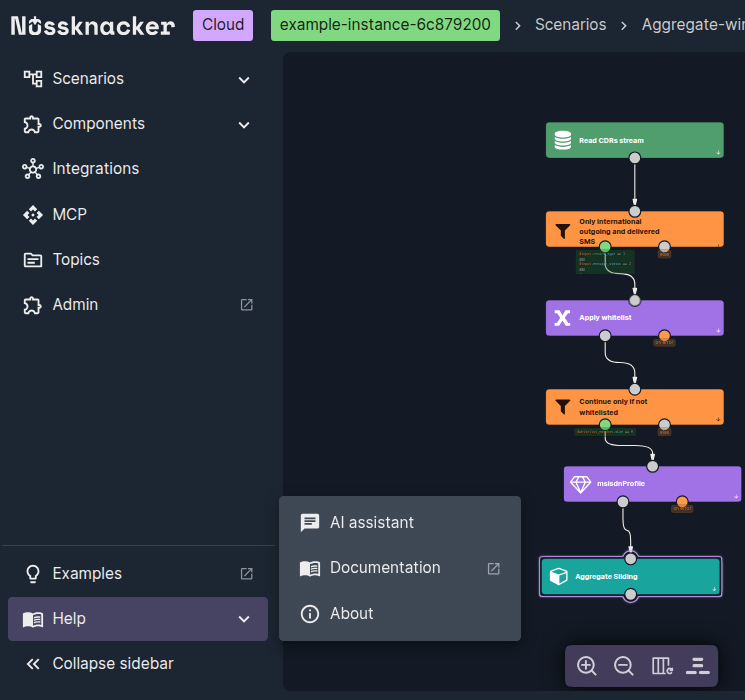This screenshot has width=745, height=700.
Task: Click the Admin puzzle icon
Action: click(x=33, y=305)
